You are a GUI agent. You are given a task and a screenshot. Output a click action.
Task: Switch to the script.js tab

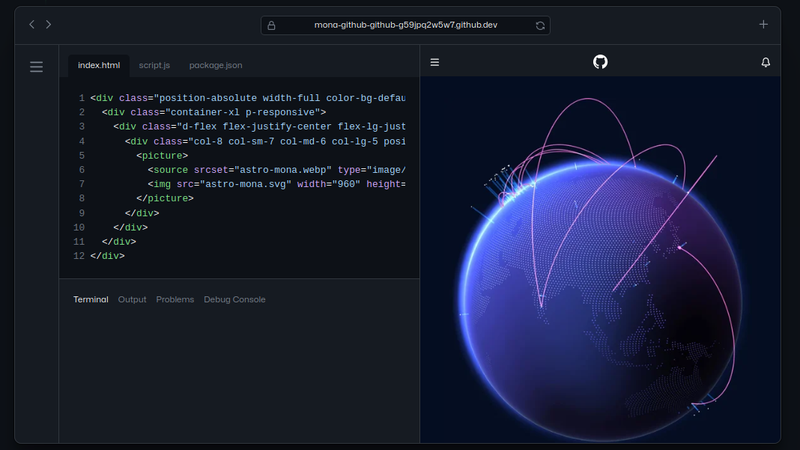[x=154, y=65]
